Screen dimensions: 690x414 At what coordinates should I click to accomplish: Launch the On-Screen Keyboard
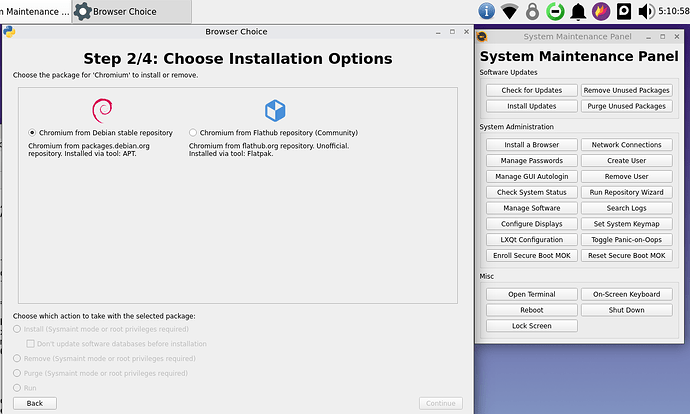[x=627, y=294]
